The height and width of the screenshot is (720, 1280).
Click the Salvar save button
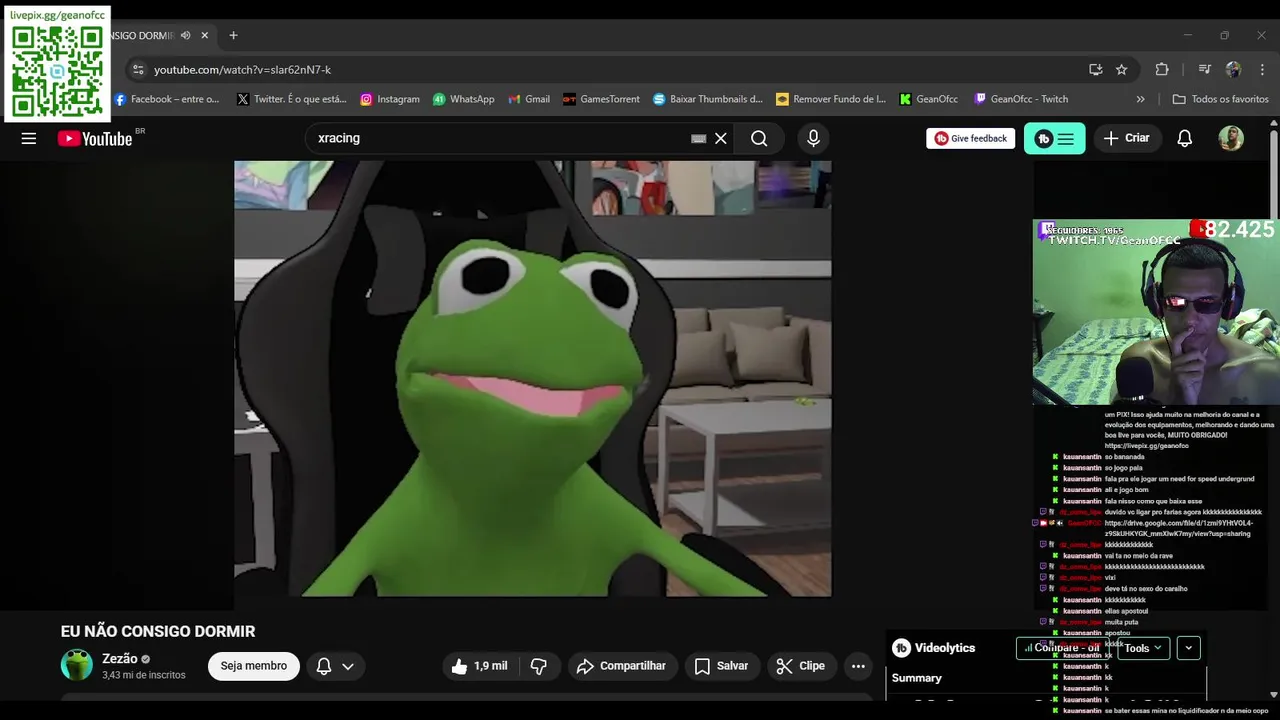click(x=721, y=666)
